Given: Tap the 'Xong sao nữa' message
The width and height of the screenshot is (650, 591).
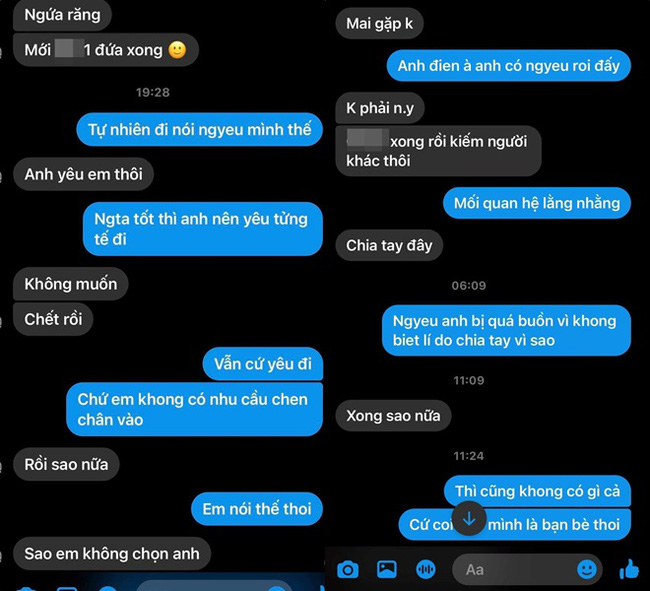Looking at the screenshot, I should tap(393, 416).
